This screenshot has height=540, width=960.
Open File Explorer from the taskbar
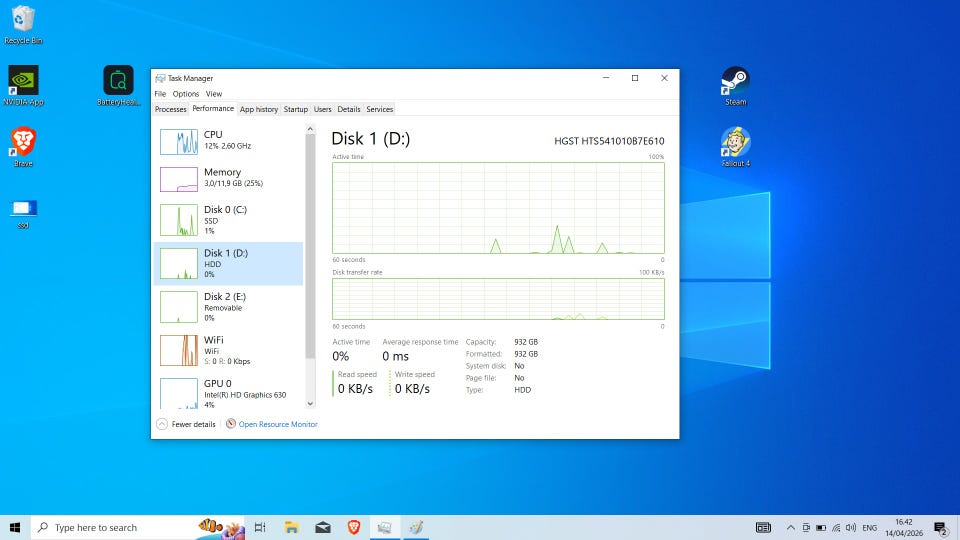pos(291,527)
